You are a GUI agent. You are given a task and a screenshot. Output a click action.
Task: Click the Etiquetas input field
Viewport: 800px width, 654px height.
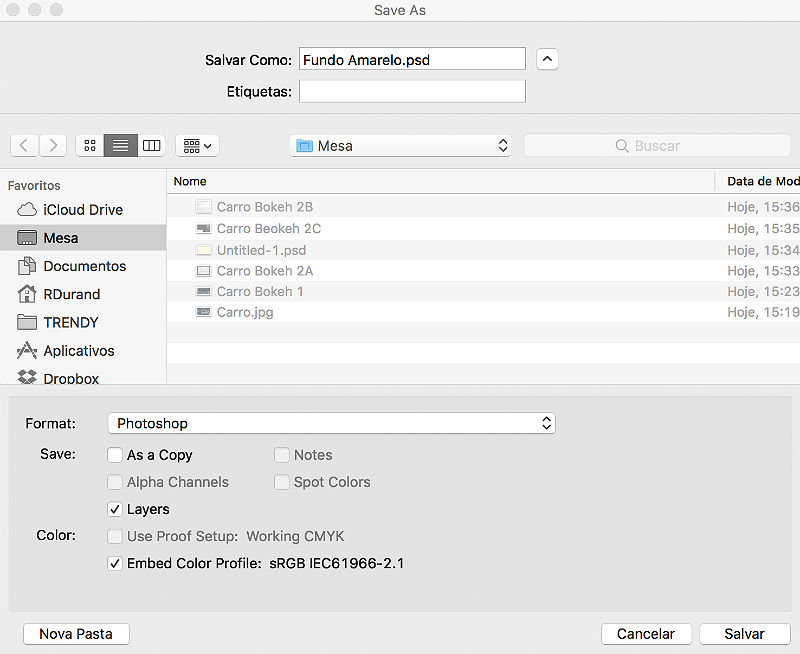point(412,91)
